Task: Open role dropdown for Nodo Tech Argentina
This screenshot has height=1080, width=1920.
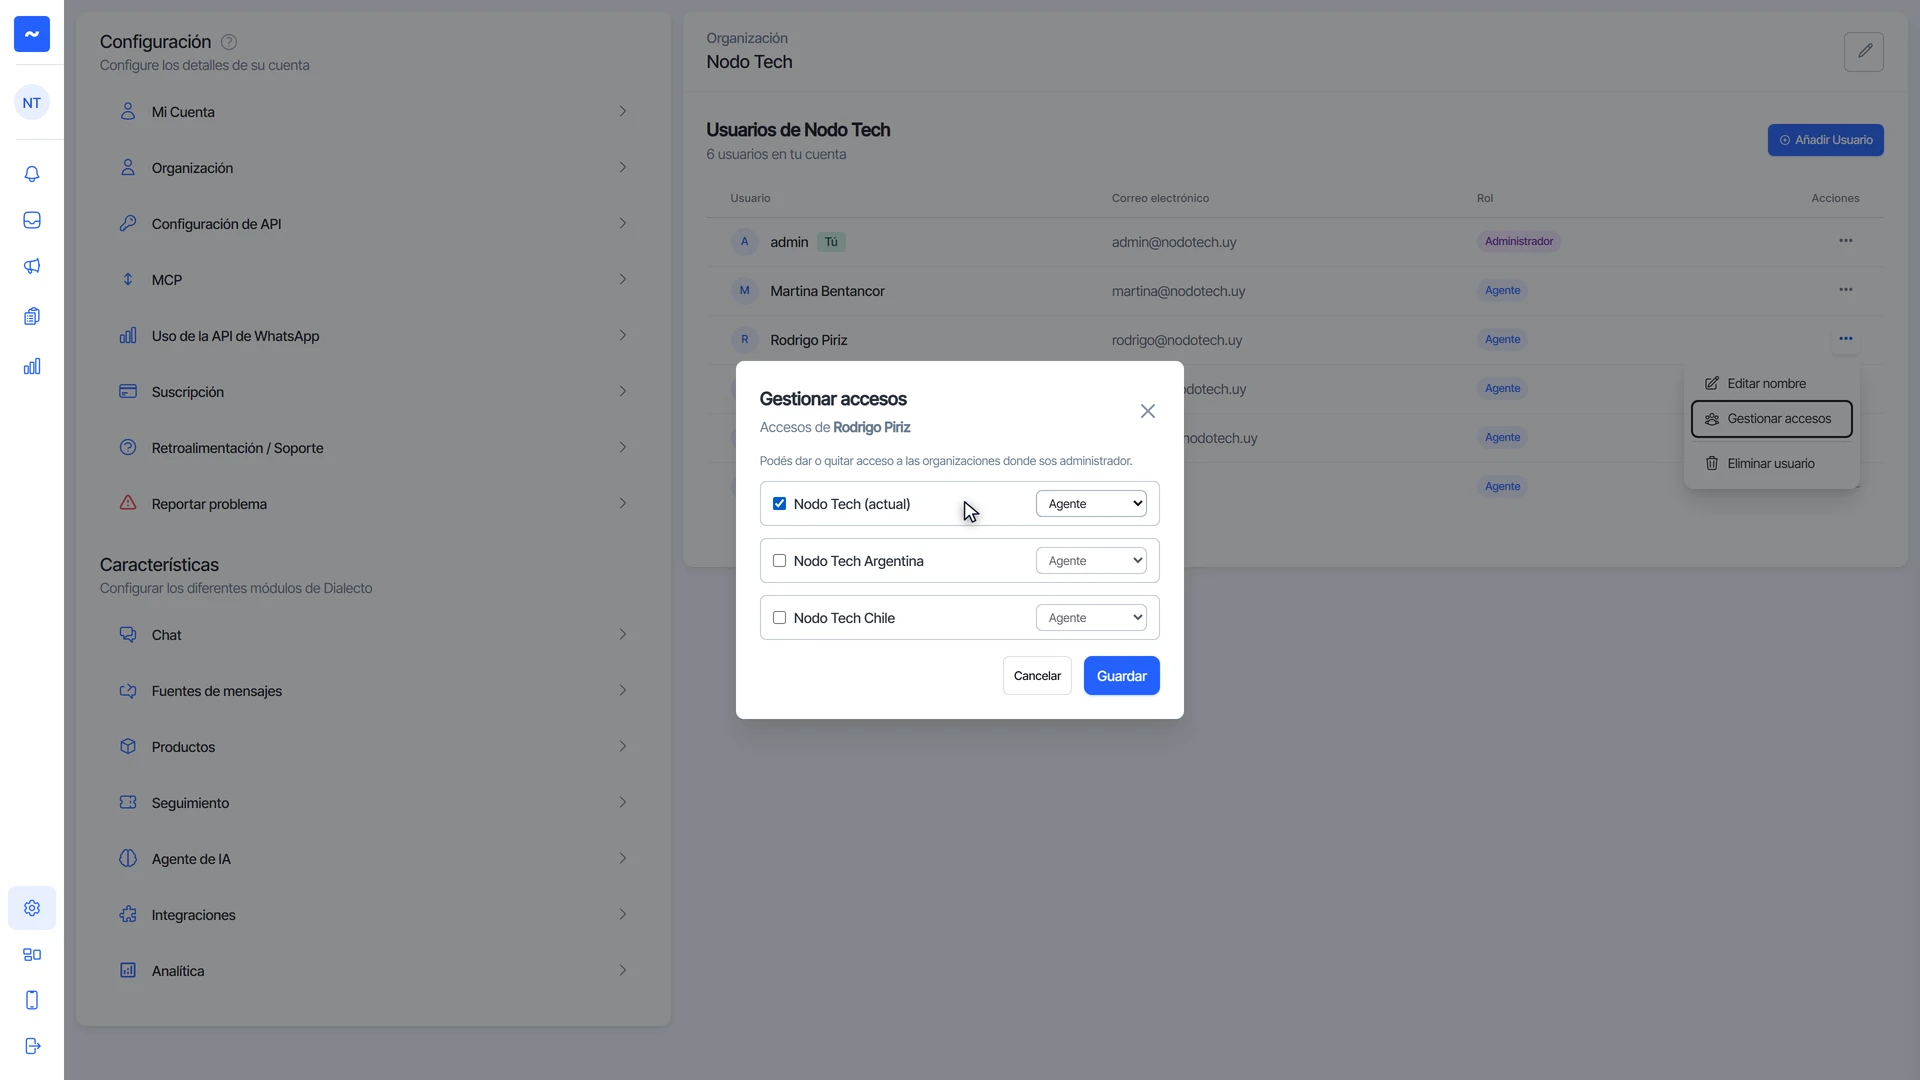Action: tap(1091, 561)
